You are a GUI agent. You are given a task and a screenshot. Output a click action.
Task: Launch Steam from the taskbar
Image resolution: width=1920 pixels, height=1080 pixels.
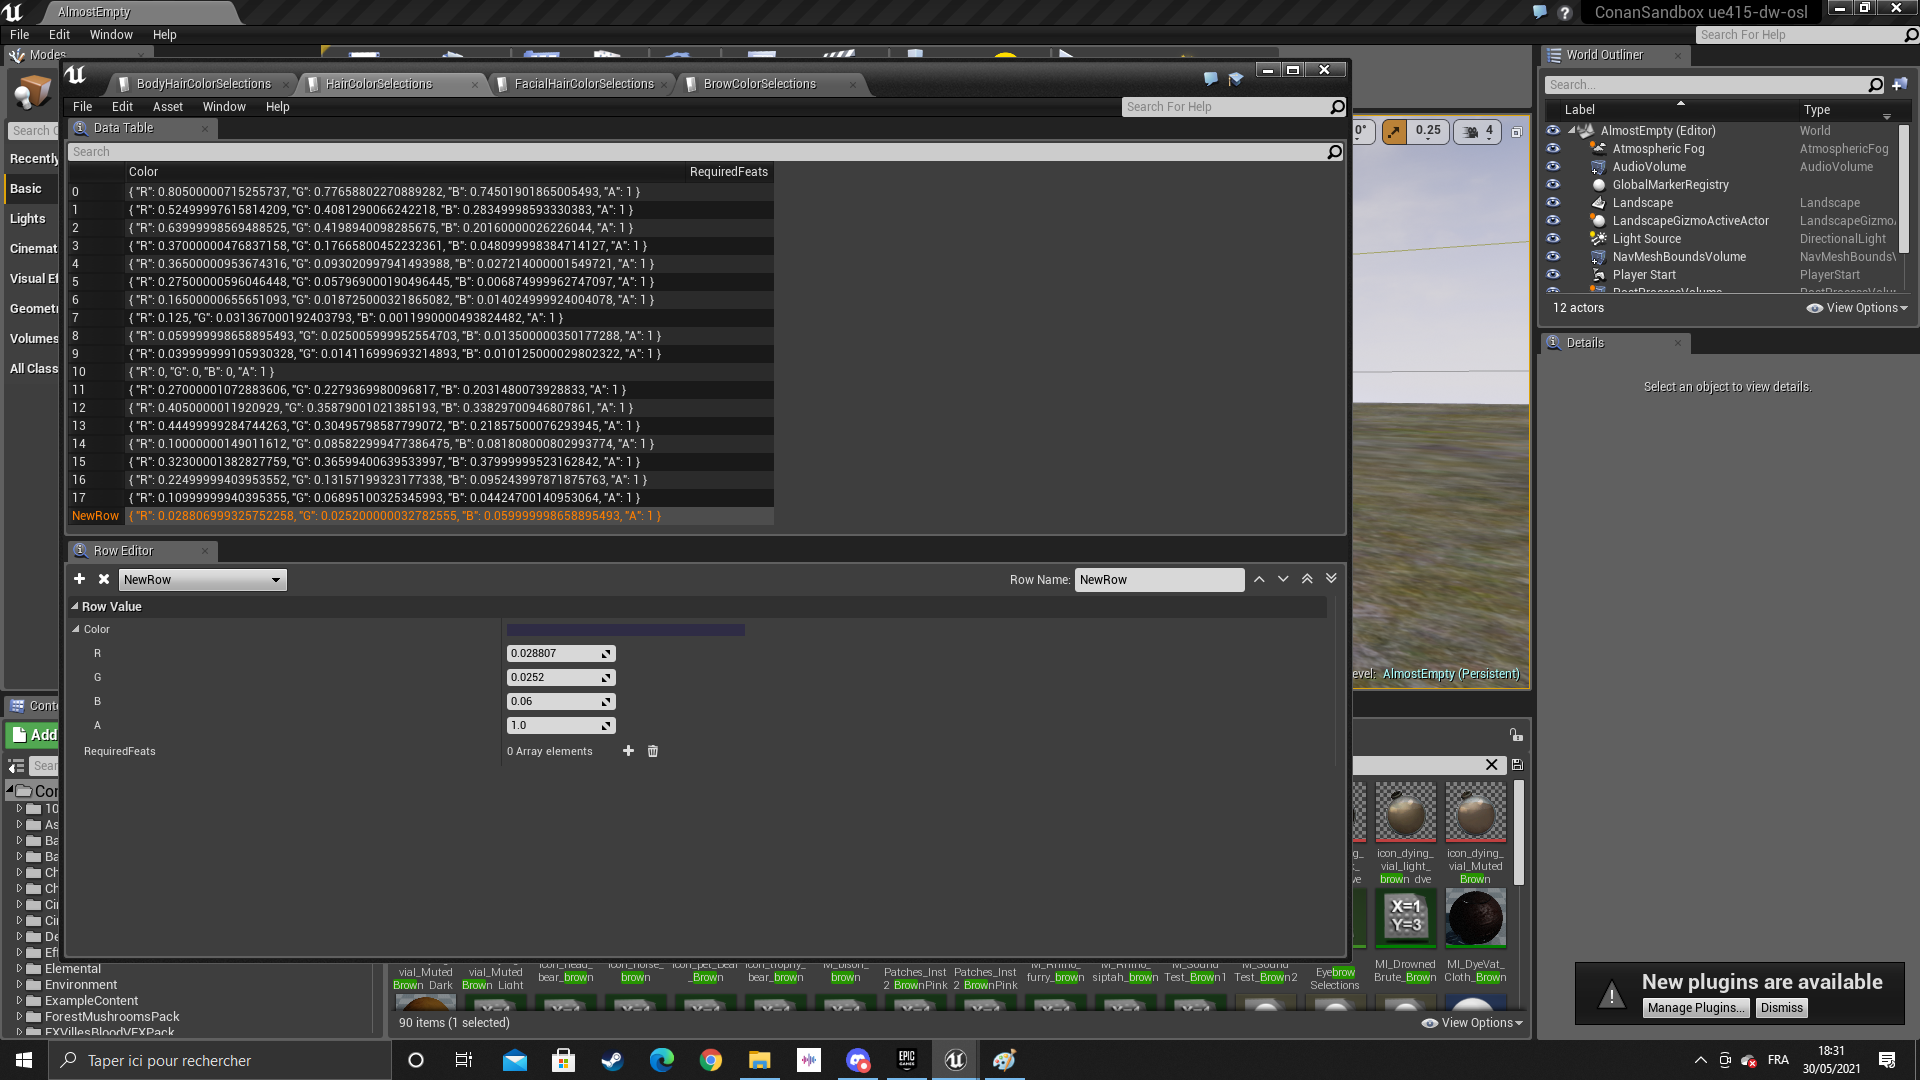(612, 1060)
